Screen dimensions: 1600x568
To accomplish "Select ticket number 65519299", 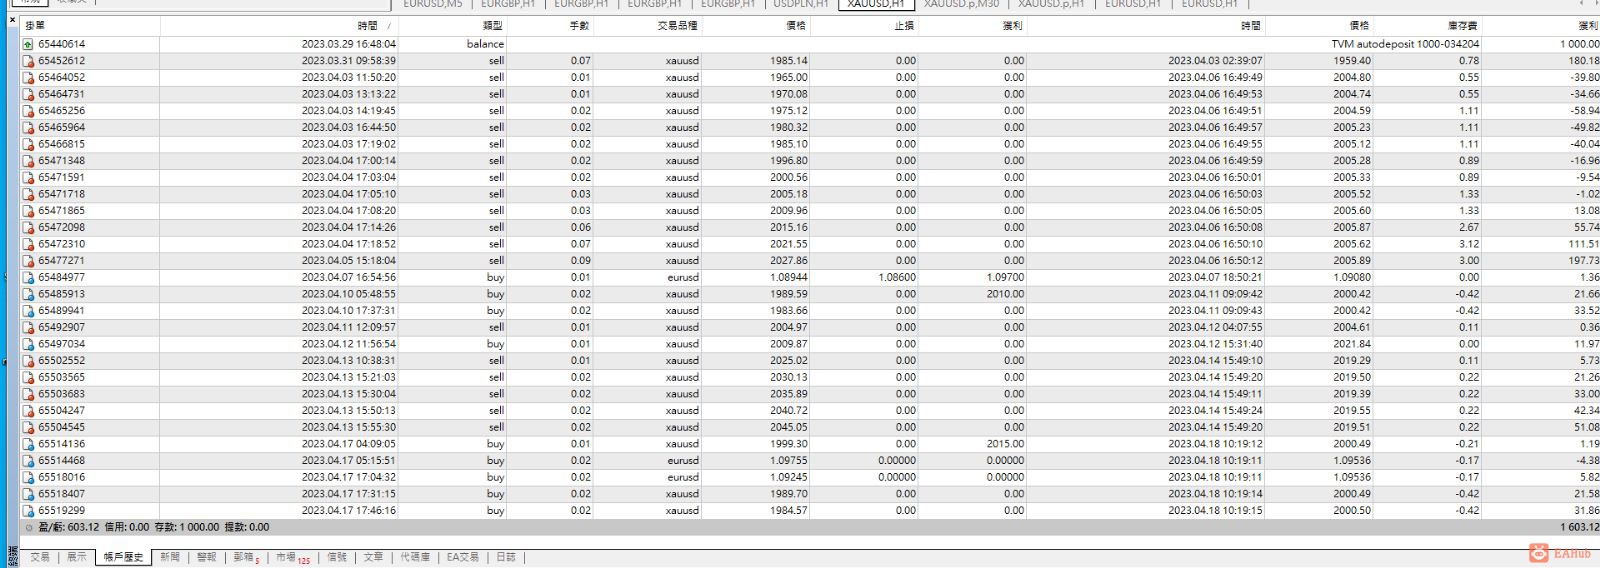I will click(x=62, y=511).
